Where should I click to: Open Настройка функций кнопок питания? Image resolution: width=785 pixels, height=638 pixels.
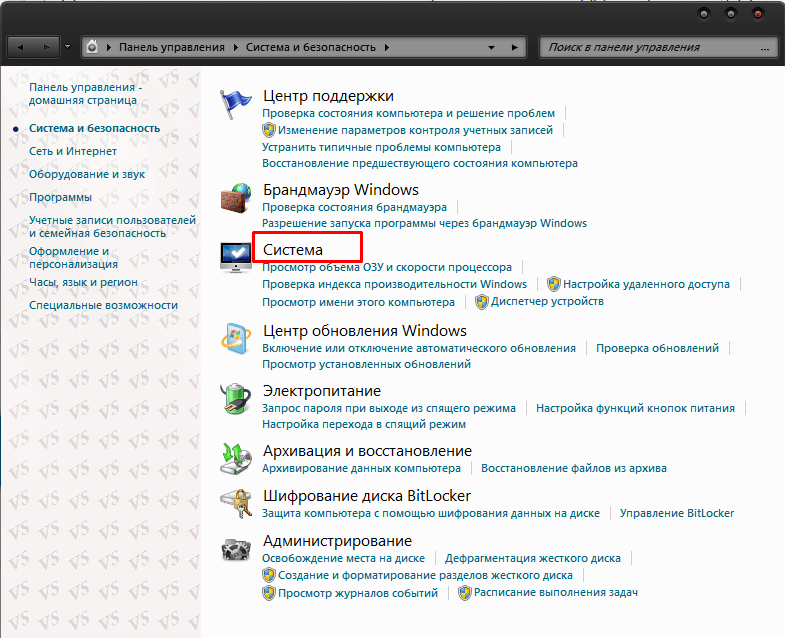[x=635, y=408]
